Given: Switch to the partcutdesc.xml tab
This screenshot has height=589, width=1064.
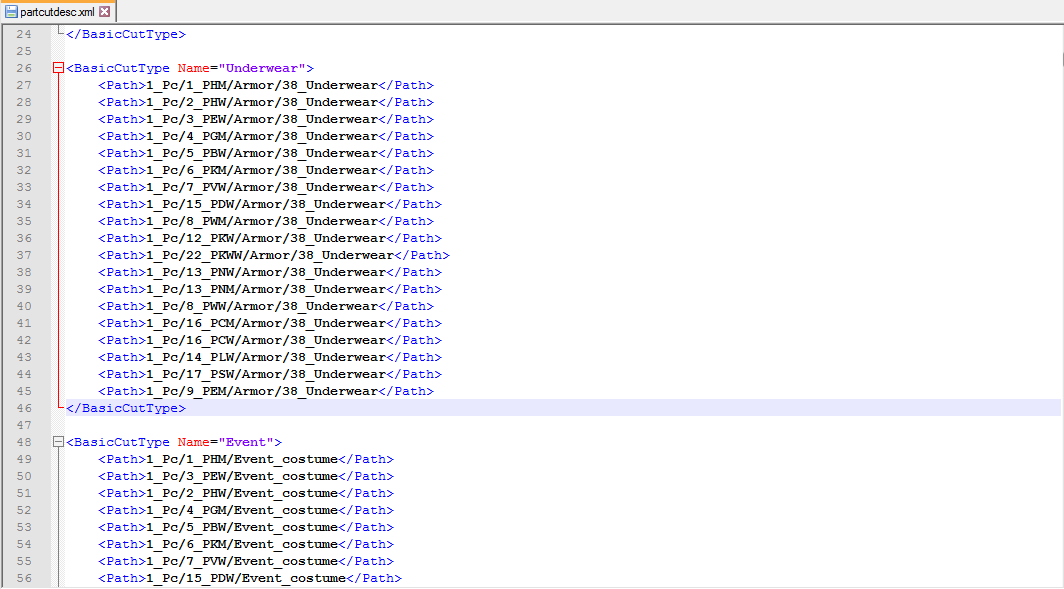Looking at the screenshot, I should (x=57, y=11).
